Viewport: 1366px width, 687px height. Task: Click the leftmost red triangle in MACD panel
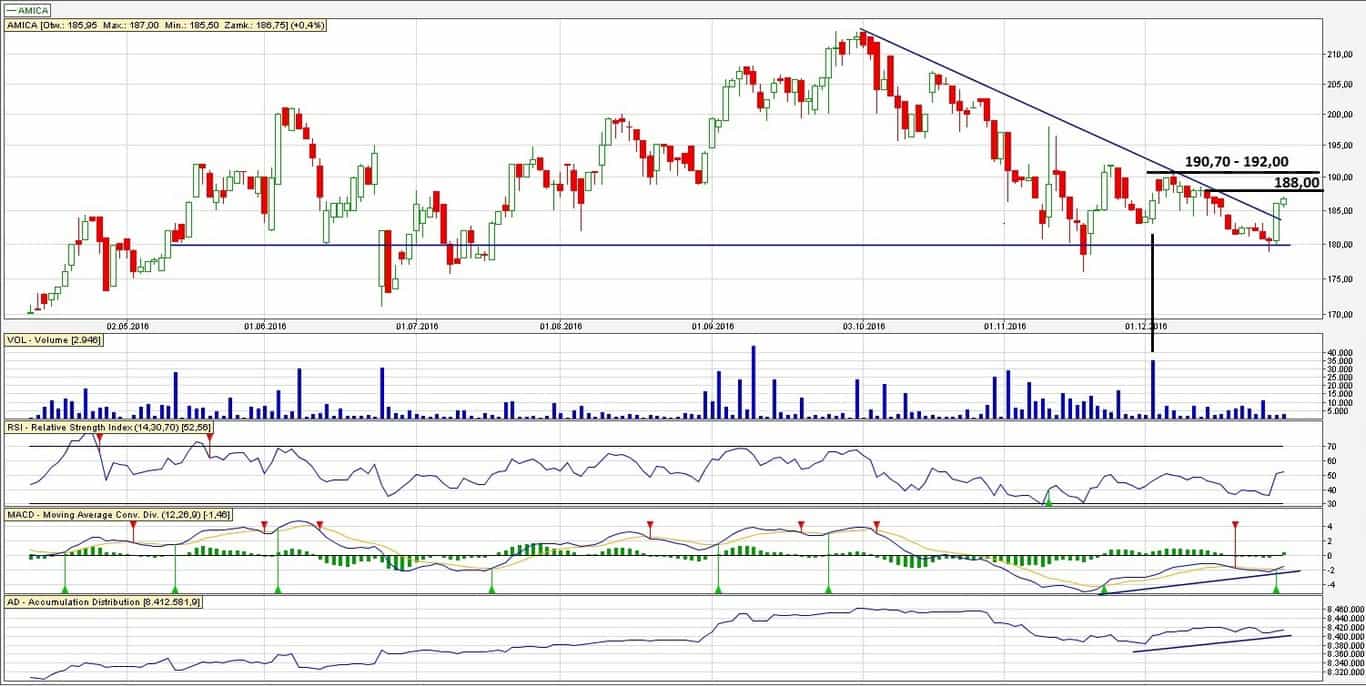(x=133, y=525)
